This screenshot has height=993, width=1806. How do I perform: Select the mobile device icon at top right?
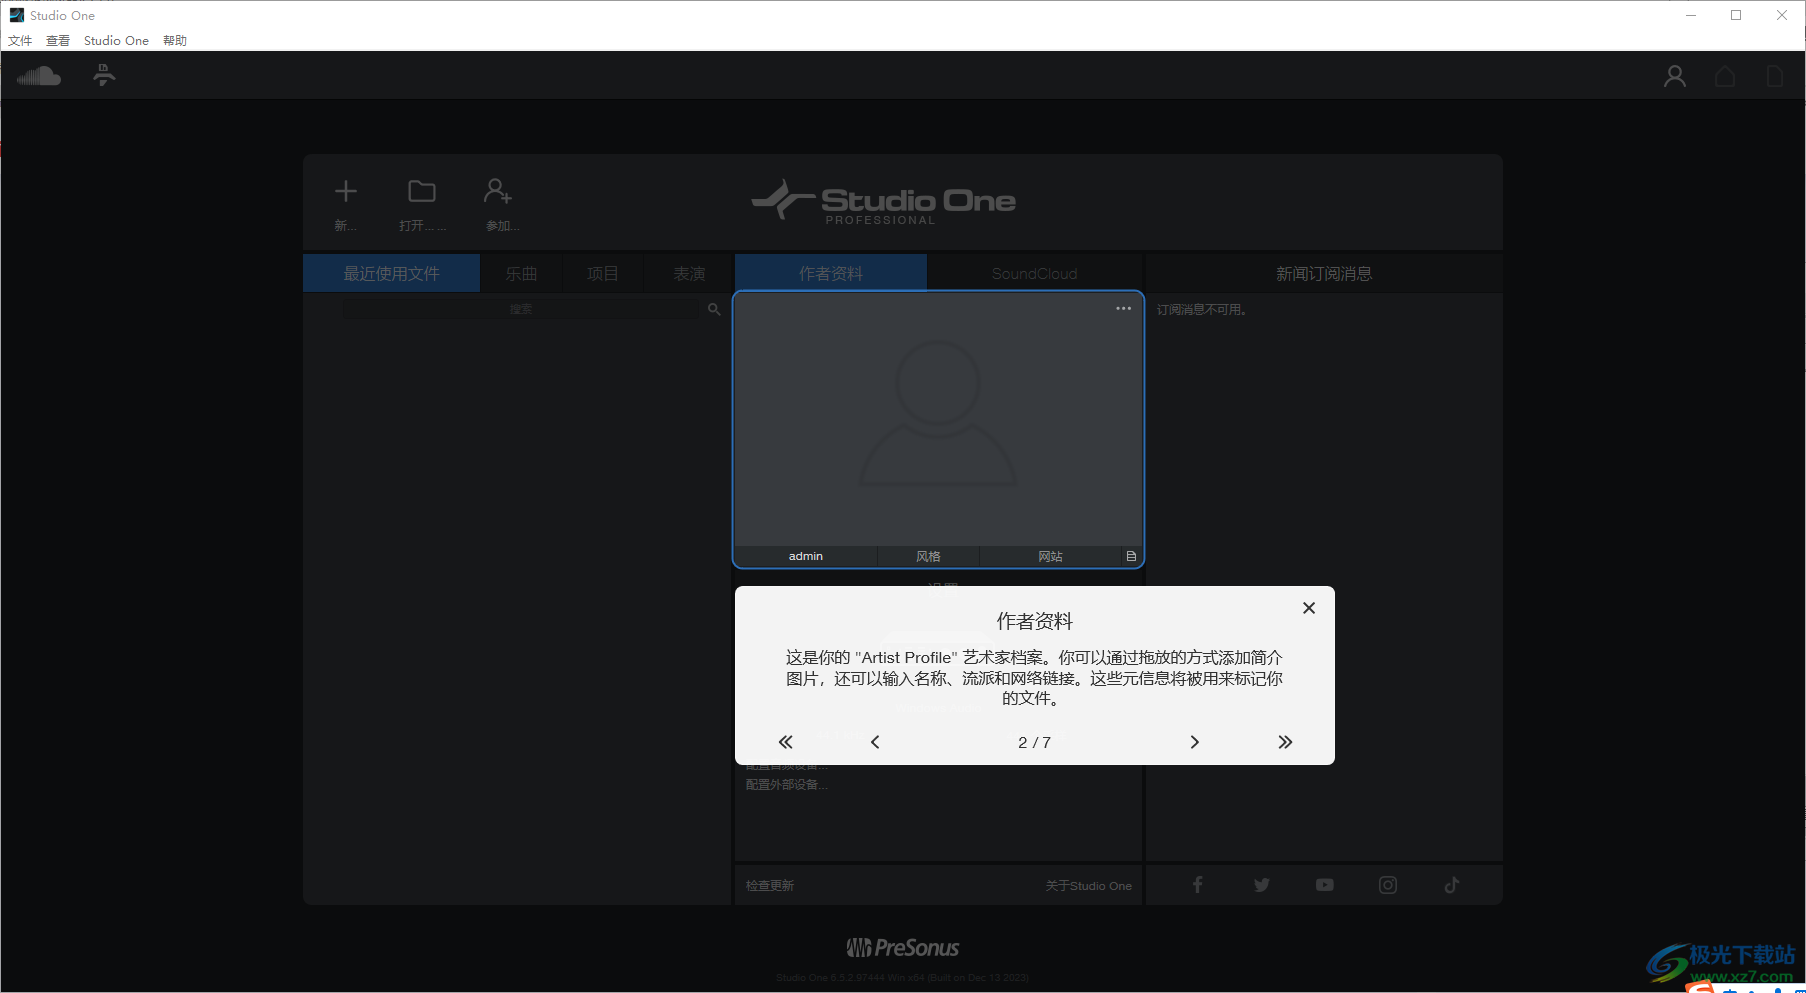(x=1775, y=75)
